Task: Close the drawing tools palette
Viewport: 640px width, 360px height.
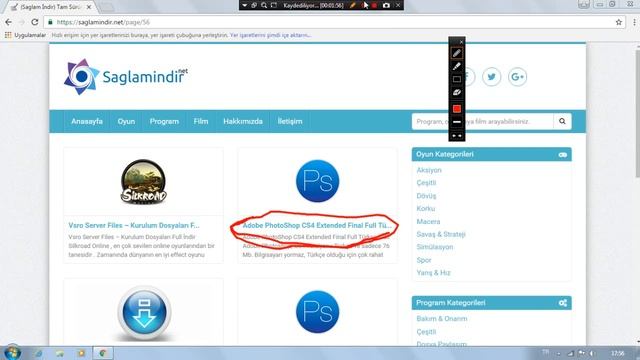Action: pyautogui.click(x=462, y=42)
